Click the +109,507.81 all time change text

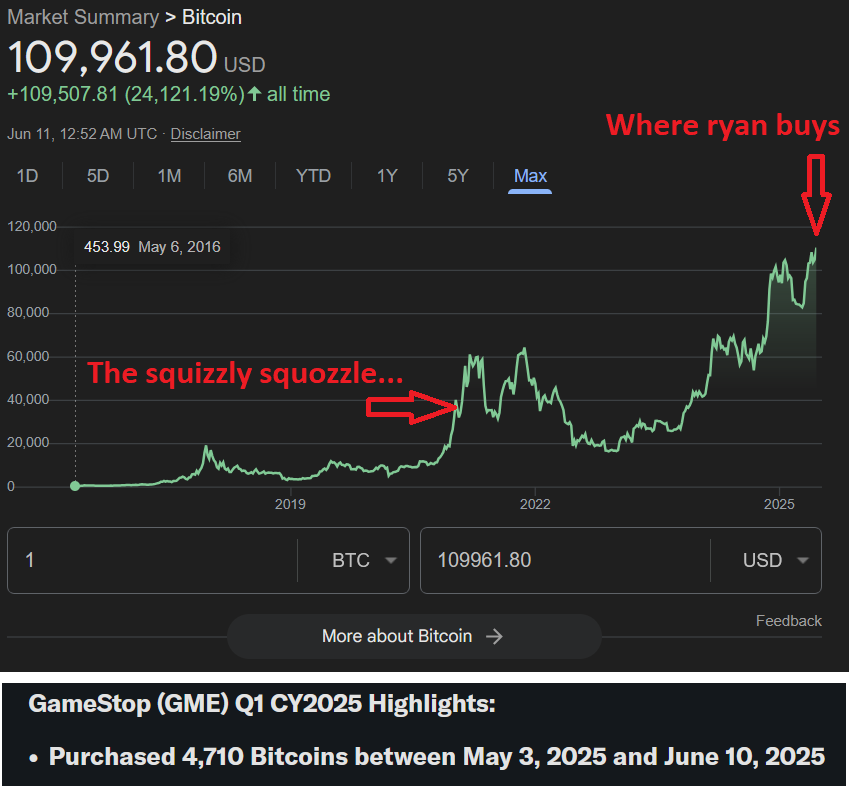tap(168, 94)
